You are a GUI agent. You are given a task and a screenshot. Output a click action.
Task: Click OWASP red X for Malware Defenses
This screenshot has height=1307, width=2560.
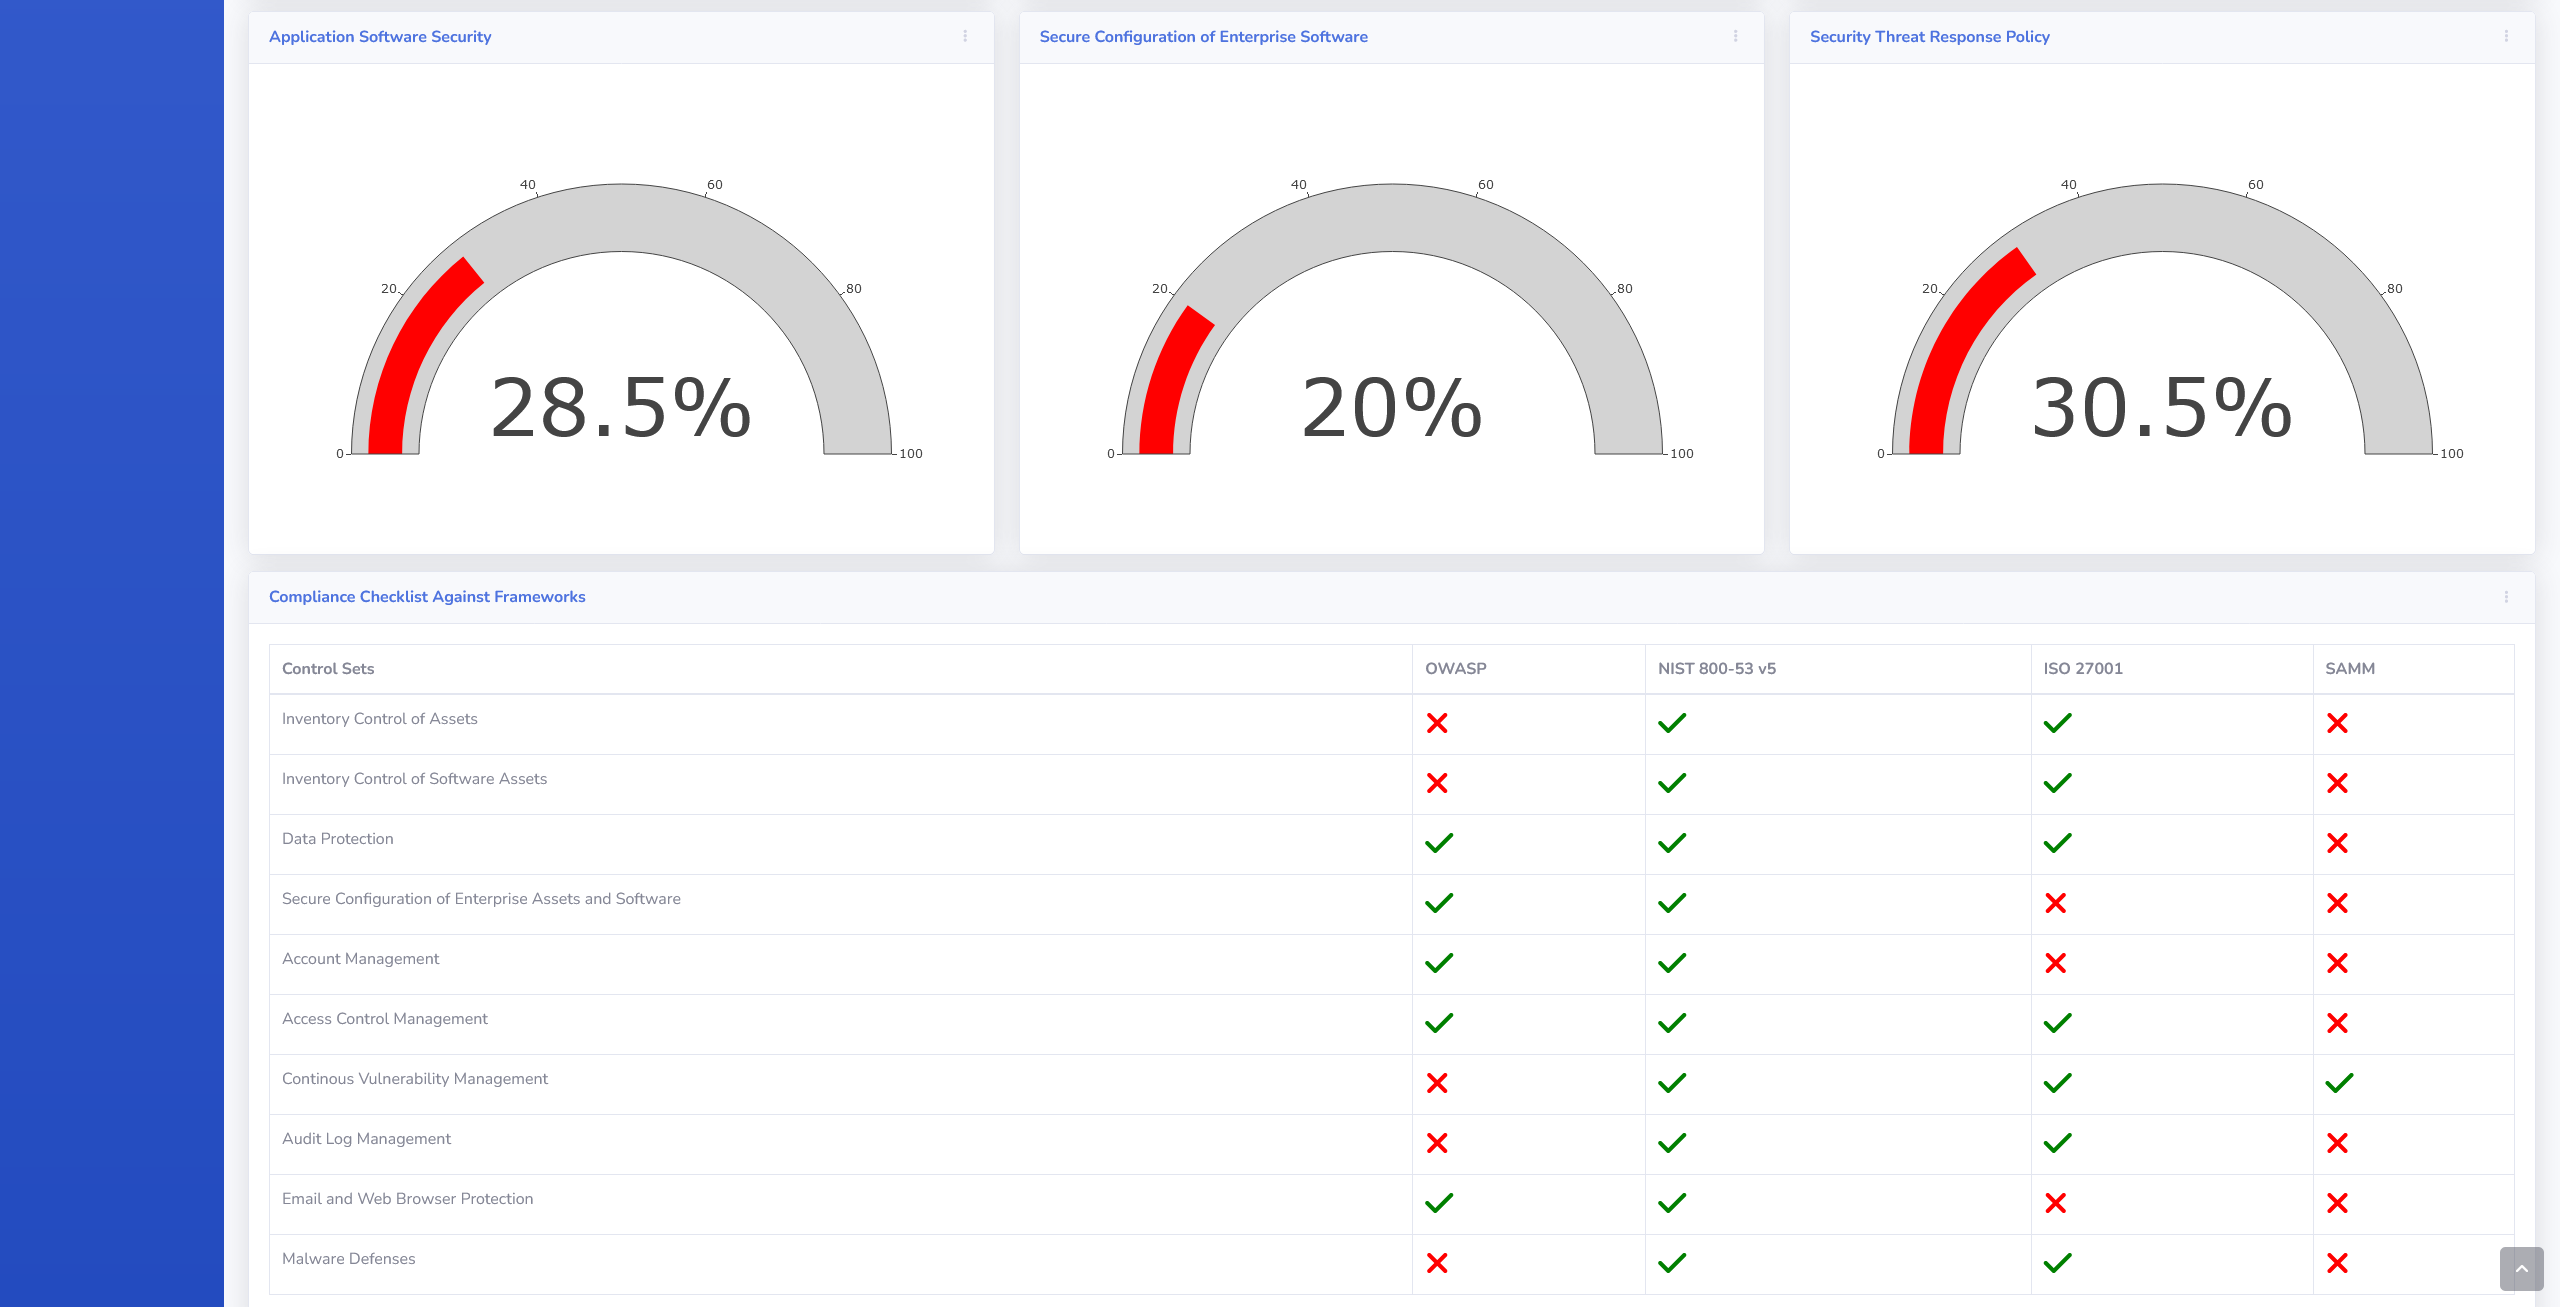pos(1437,1263)
